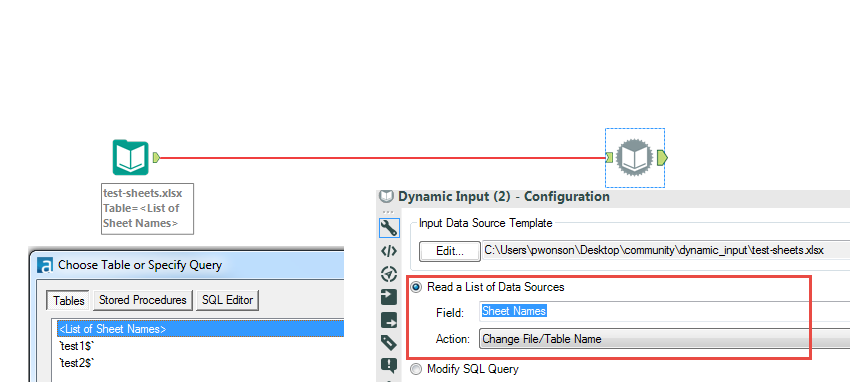The height and width of the screenshot is (382, 850).
Task: Click the test-sheets.xlsx annotation under Input tool
Action: click(147, 209)
